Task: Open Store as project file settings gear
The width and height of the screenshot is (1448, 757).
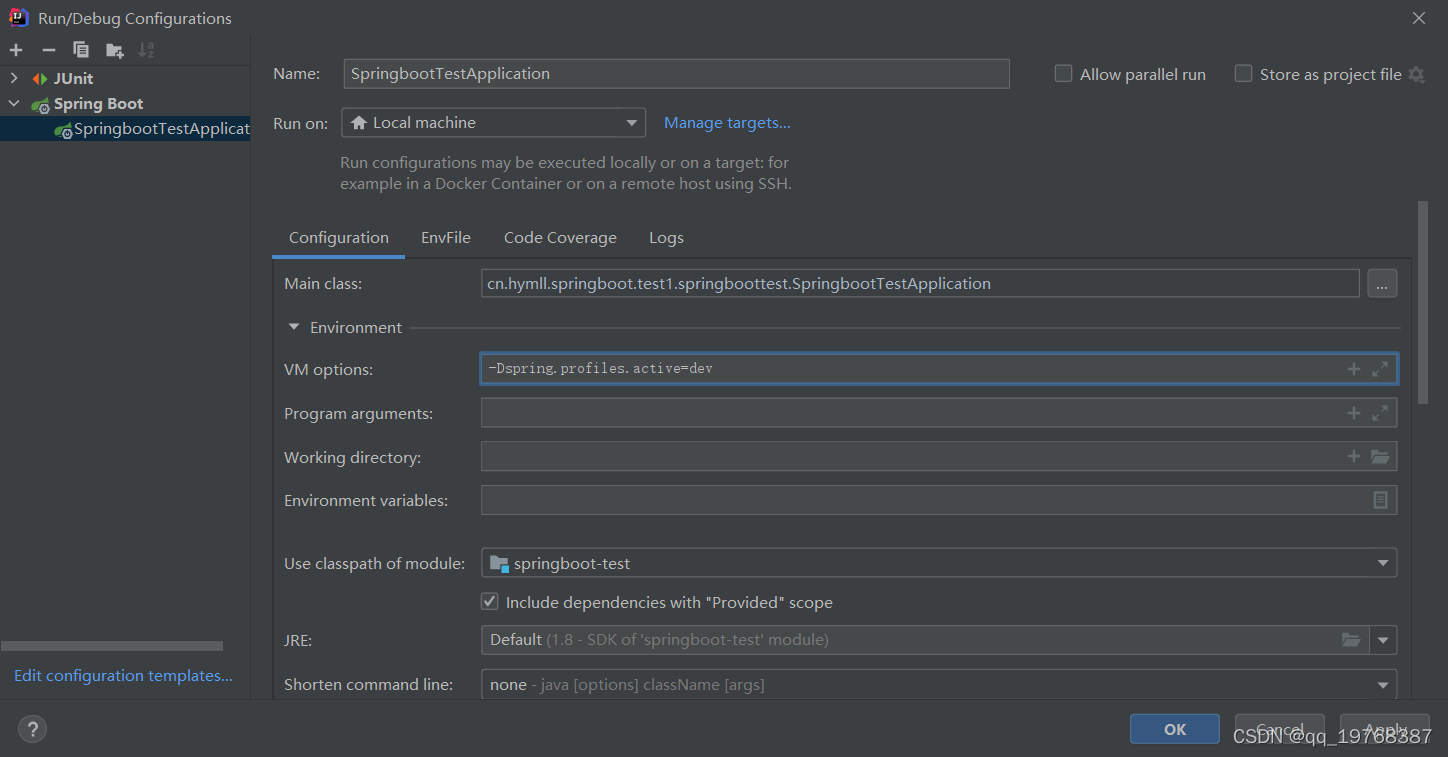Action: (1416, 74)
